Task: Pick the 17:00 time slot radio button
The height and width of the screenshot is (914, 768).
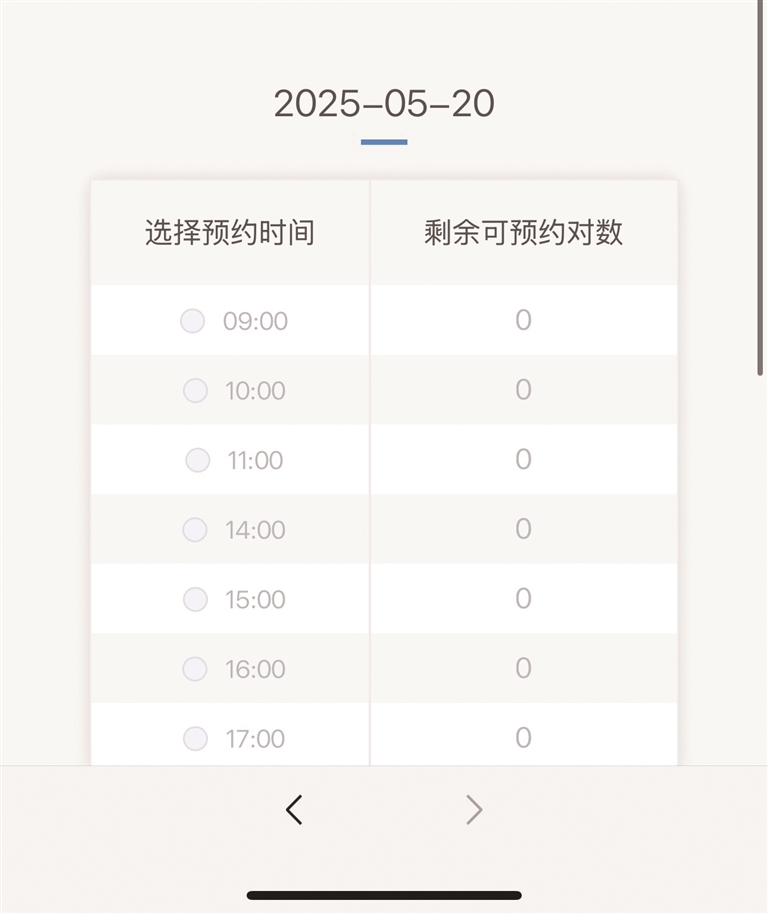Action: 195,739
